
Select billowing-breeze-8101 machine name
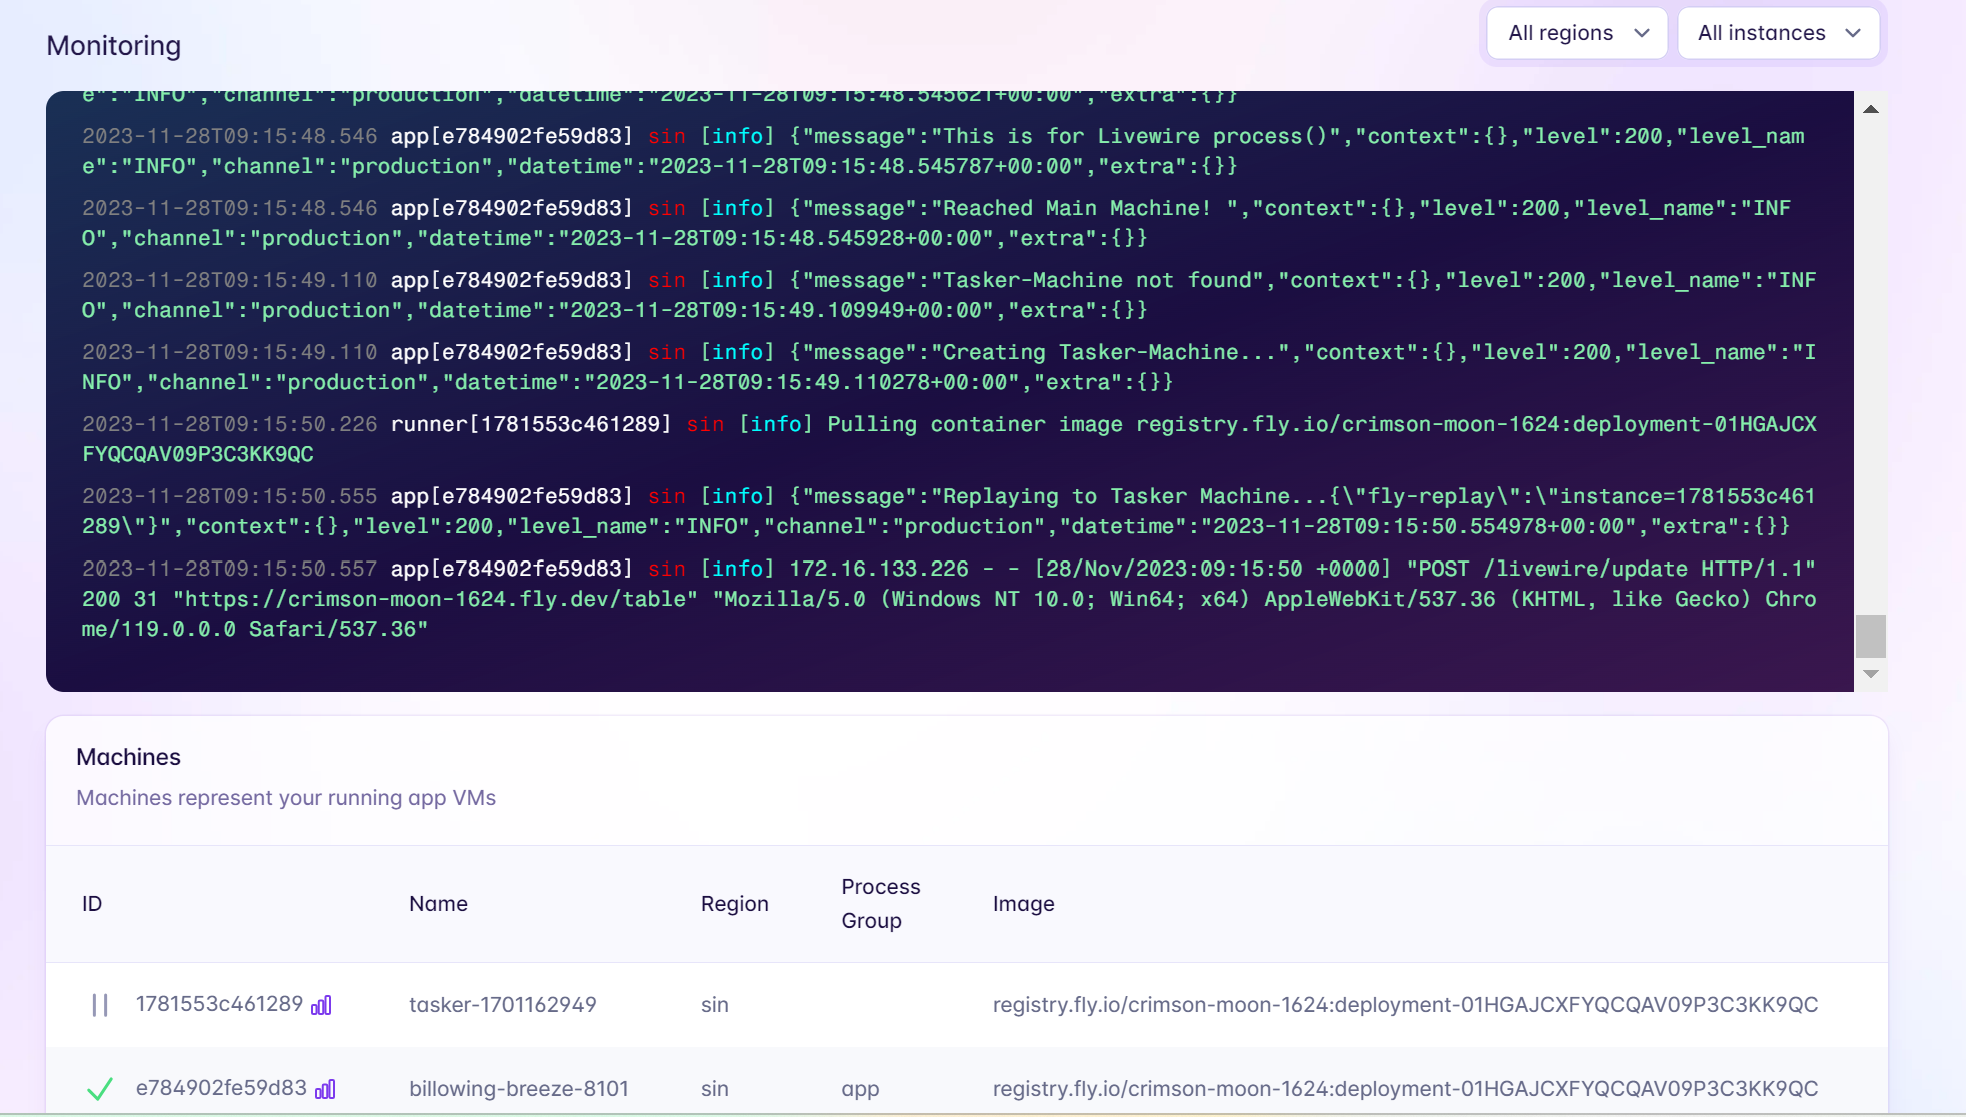(x=518, y=1089)
